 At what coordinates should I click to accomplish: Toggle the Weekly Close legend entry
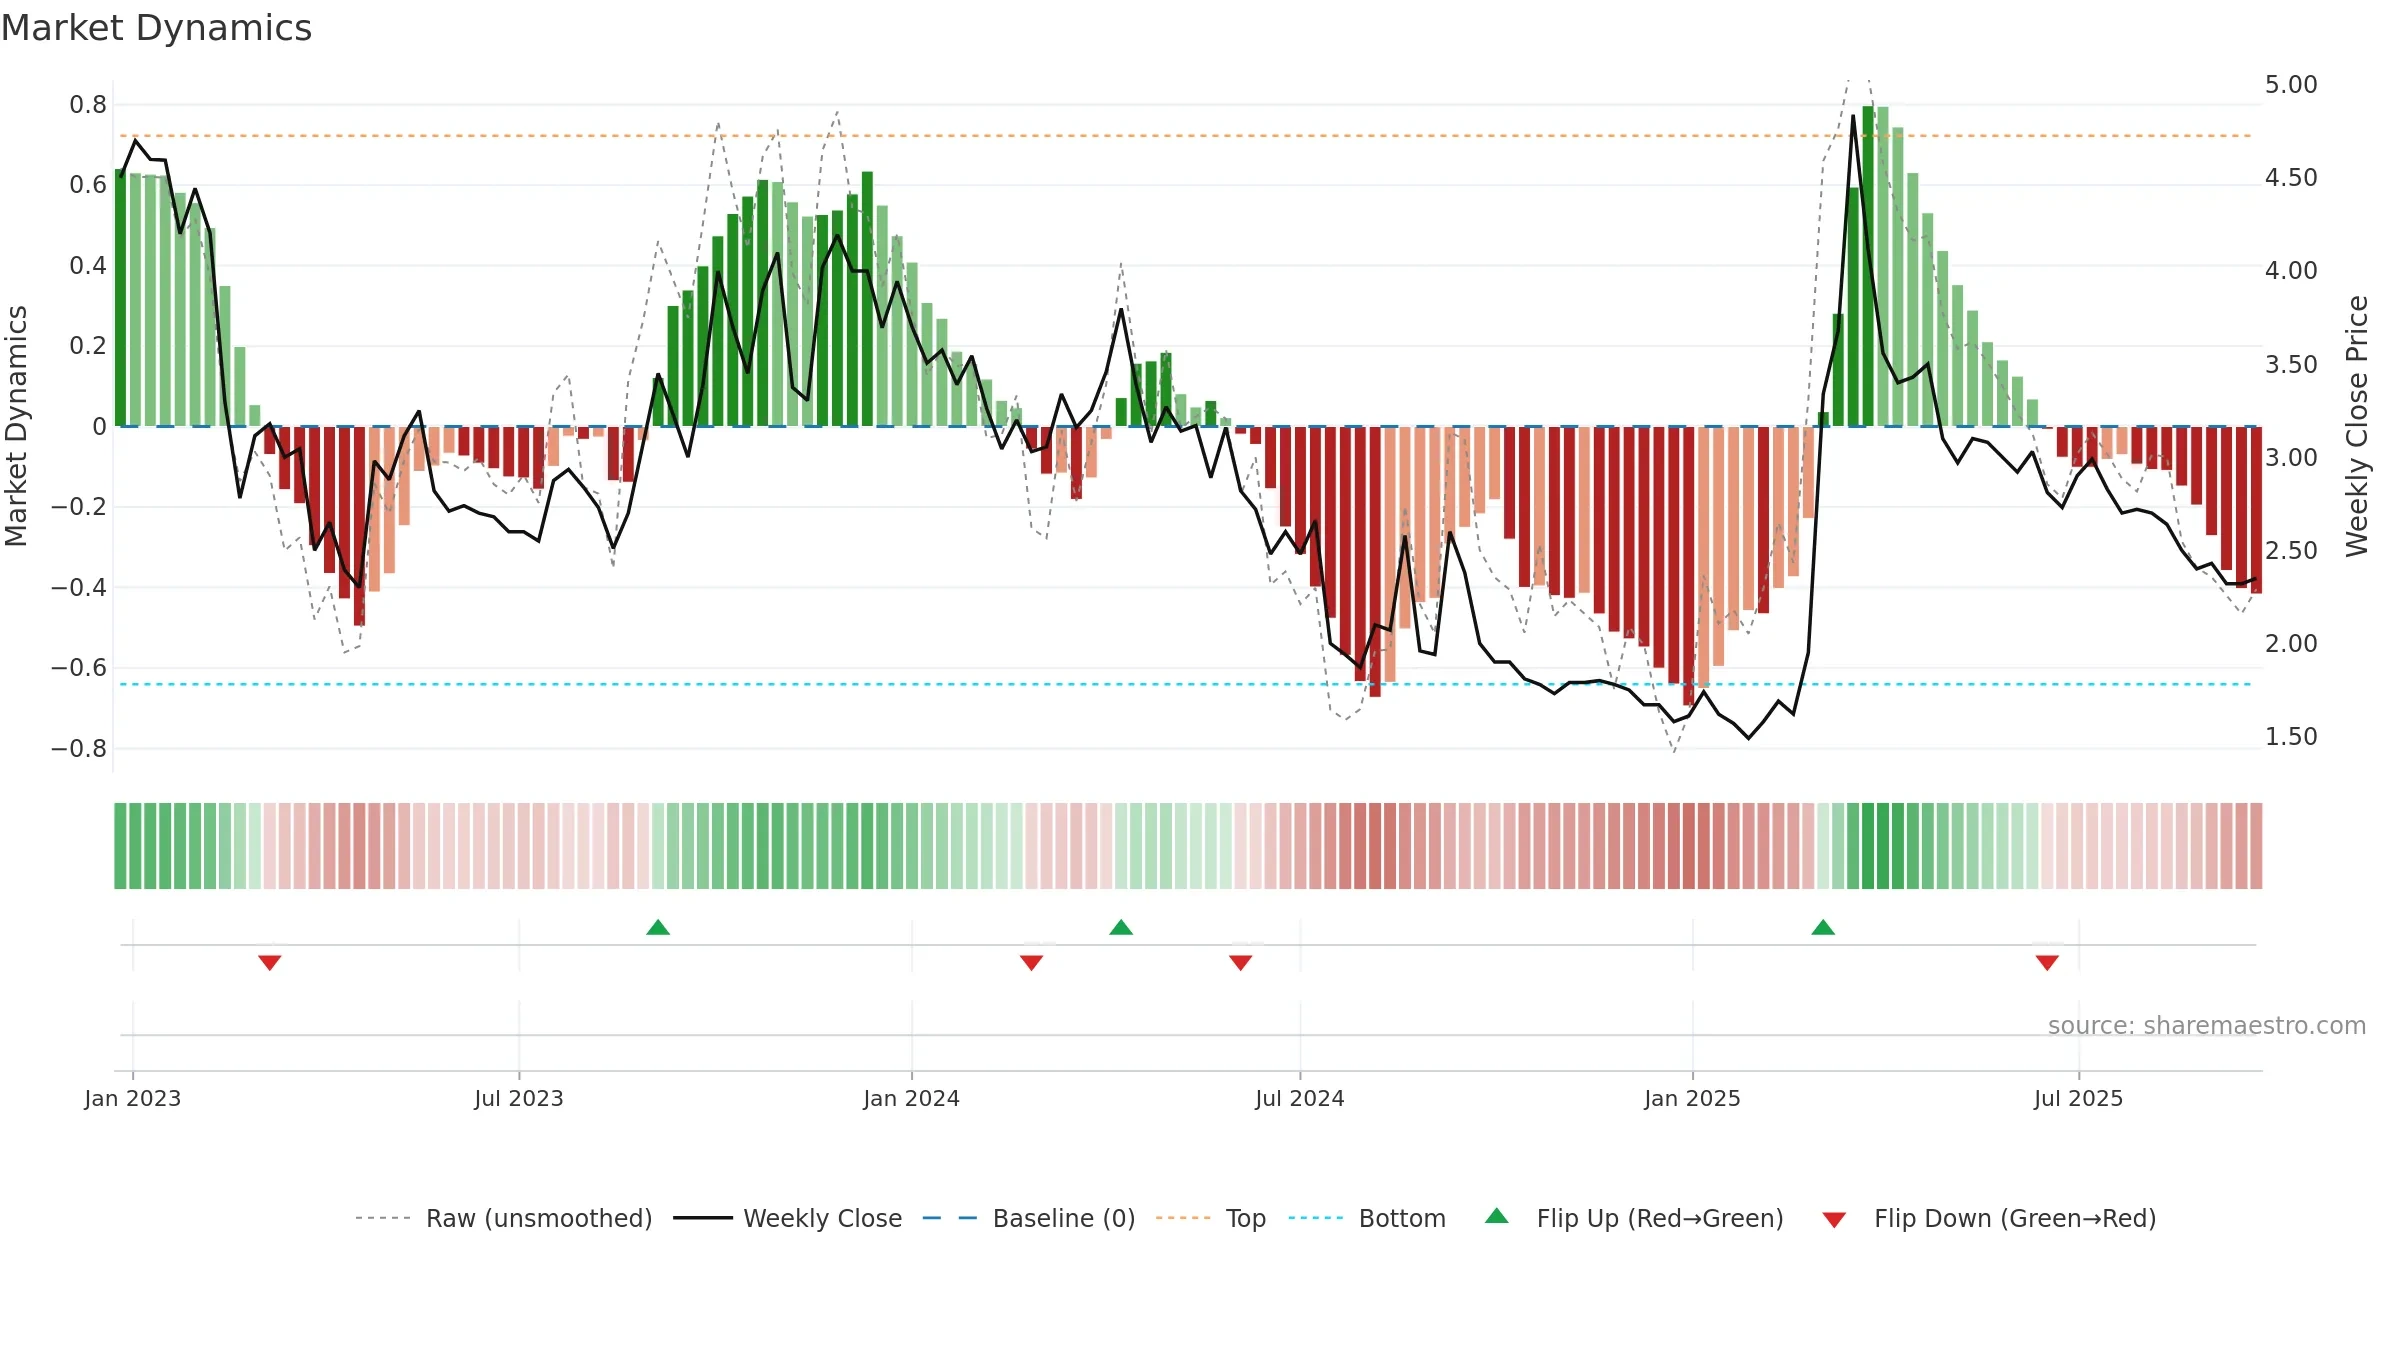[x=788, y=1218]
